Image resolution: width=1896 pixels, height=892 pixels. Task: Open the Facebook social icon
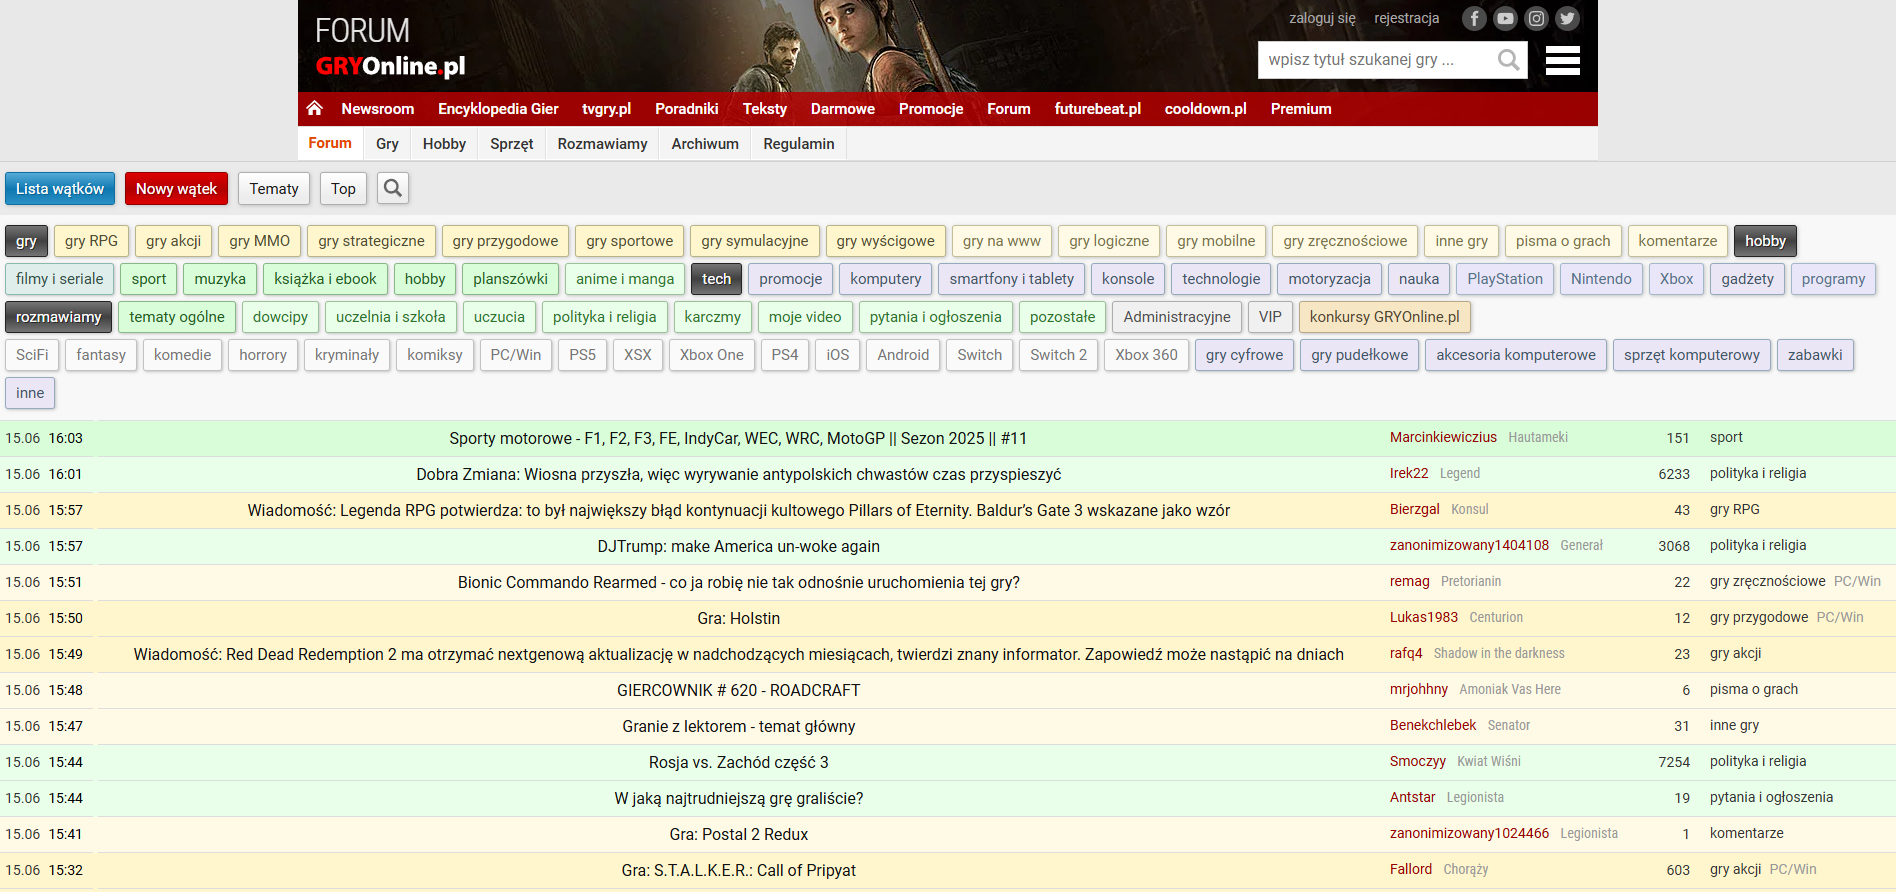pos(1474,18)
